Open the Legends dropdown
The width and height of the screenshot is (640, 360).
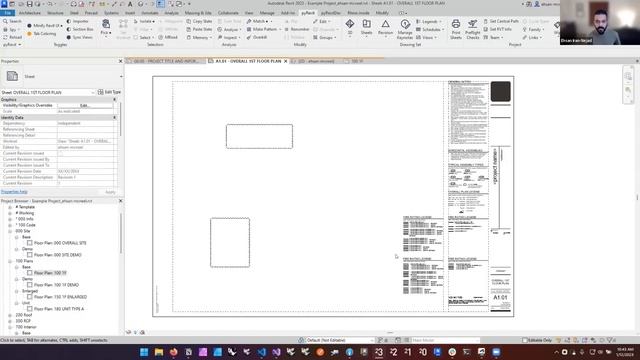[x=429, y=21]
